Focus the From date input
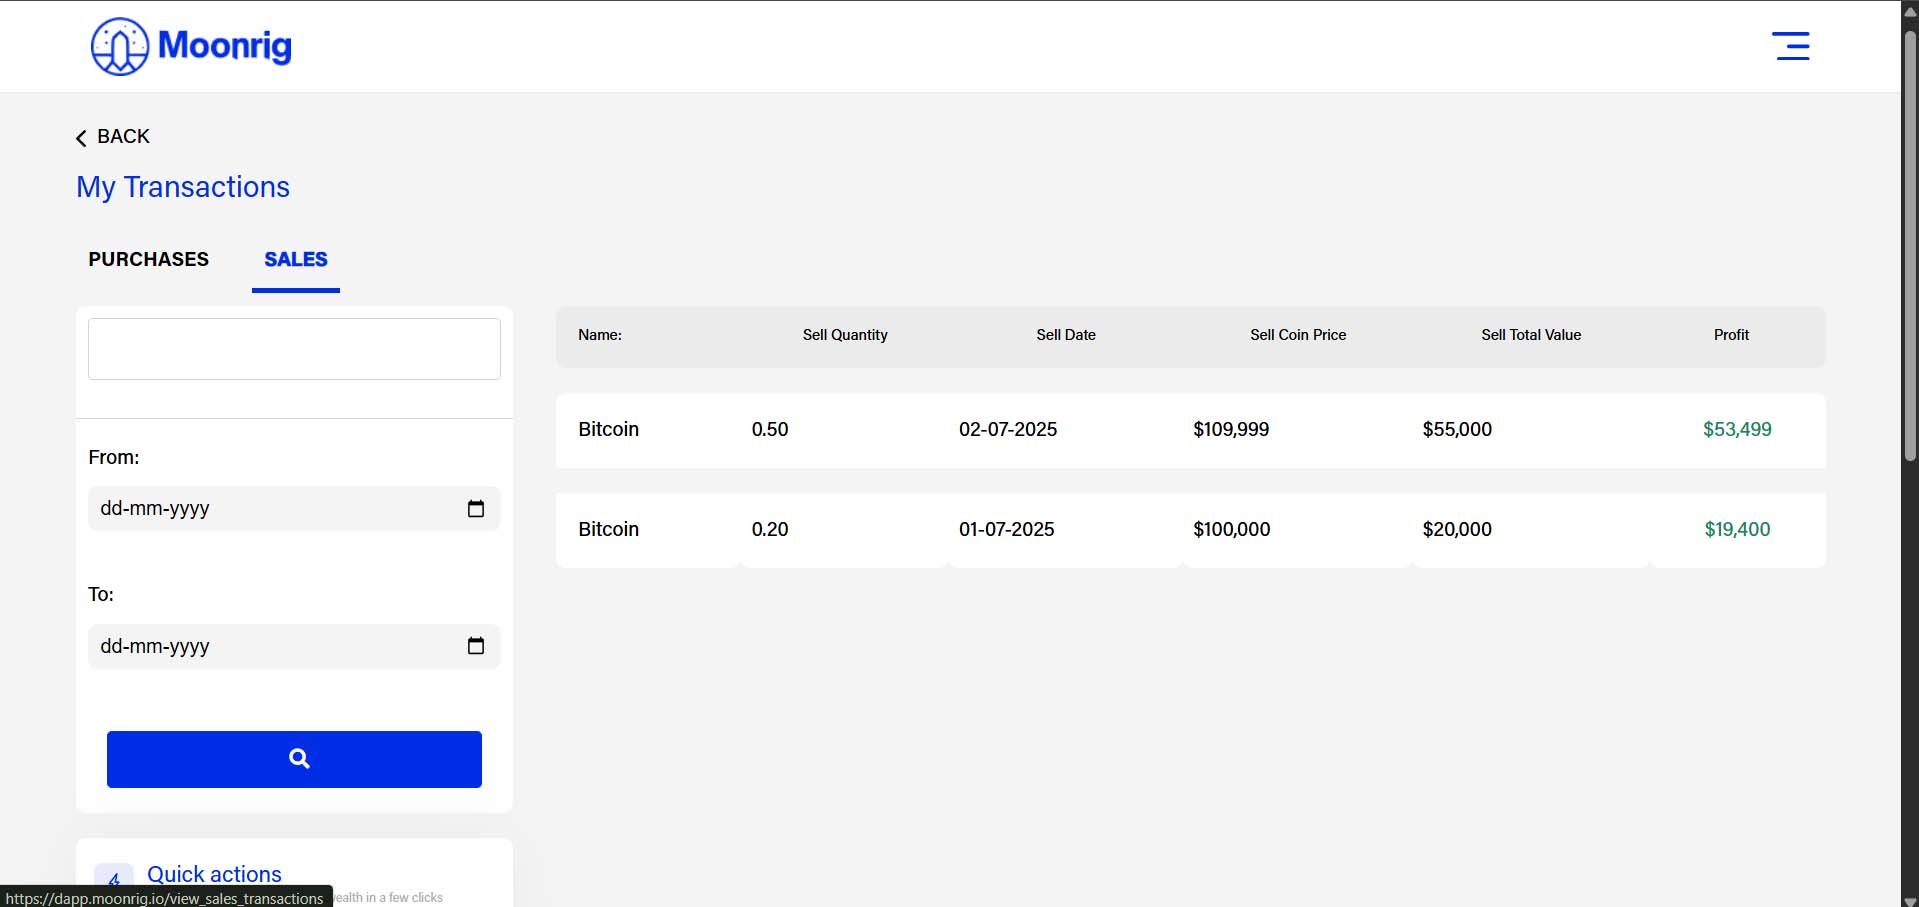Image resolution: width=1919 pixels, height=907 pixels. (x=294, y=508)
